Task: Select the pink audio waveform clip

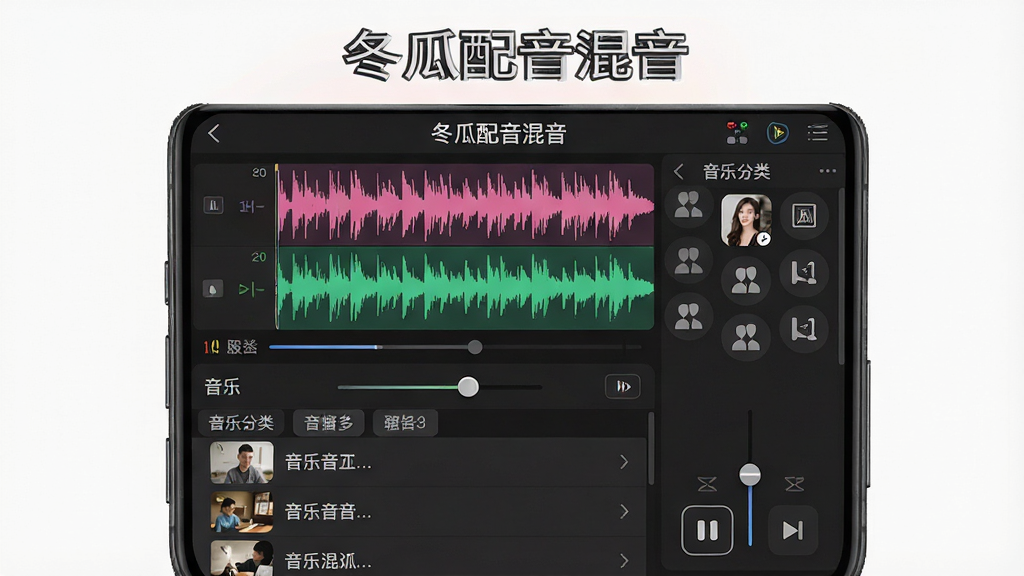Action: [x=466, y=204]
